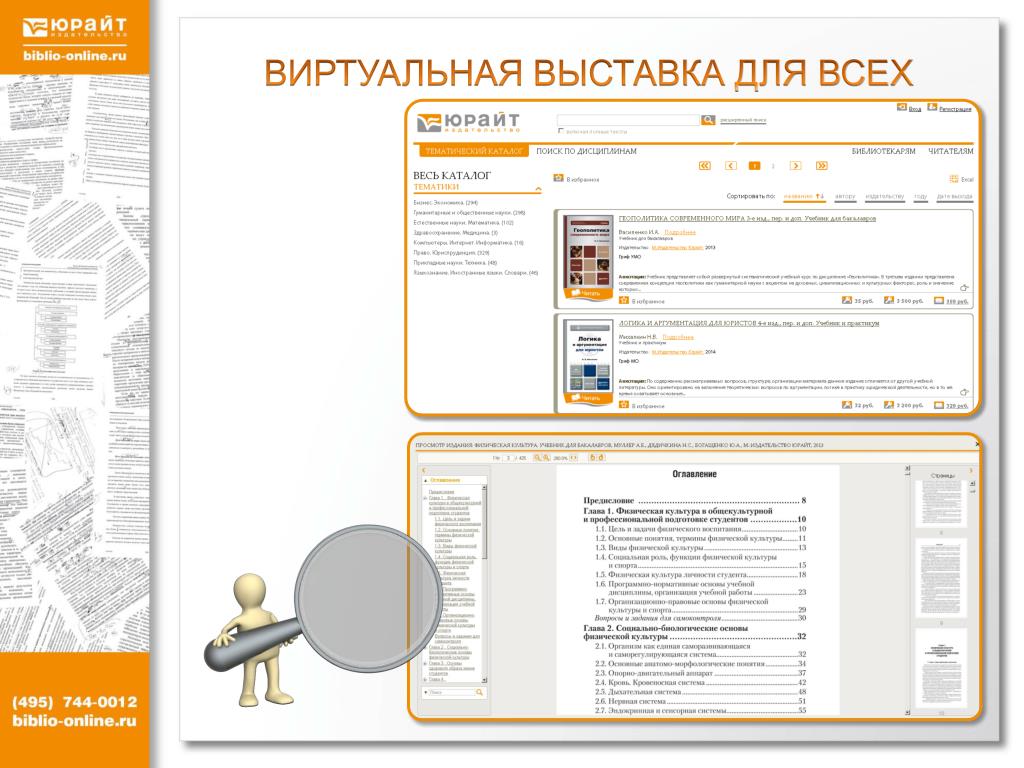Click the next page arrow in pagination
This screenshot has height=768, width=1024.
(x=799, y=166)
